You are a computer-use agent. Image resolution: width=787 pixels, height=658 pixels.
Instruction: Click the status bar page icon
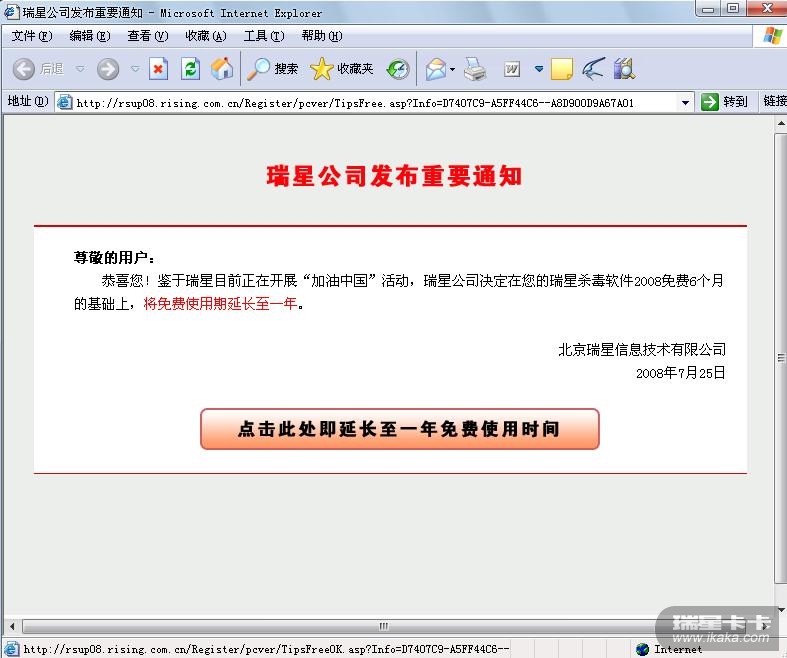12,649
